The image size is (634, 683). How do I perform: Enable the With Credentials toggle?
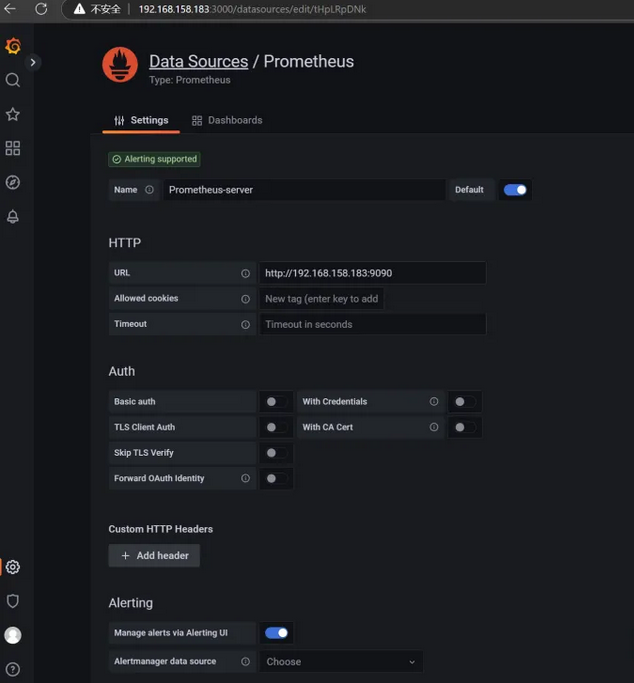pos(465,402)
